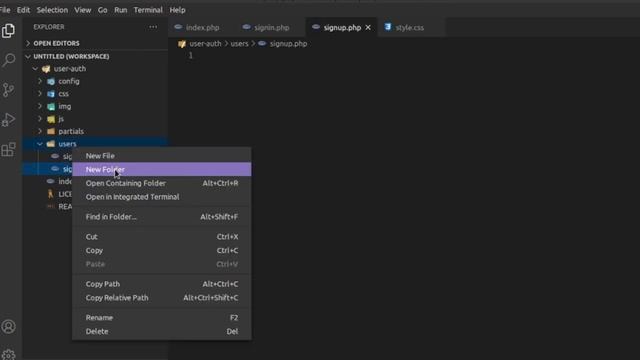Select Find in Folder option
This screenshot has width=640, height=360.
[x=162, y=217]
